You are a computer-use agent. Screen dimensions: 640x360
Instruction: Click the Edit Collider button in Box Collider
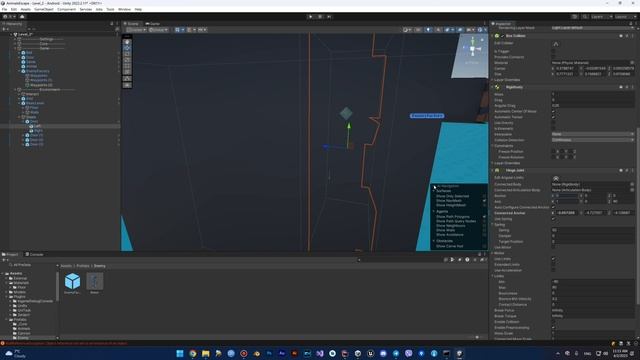point(556,43)
